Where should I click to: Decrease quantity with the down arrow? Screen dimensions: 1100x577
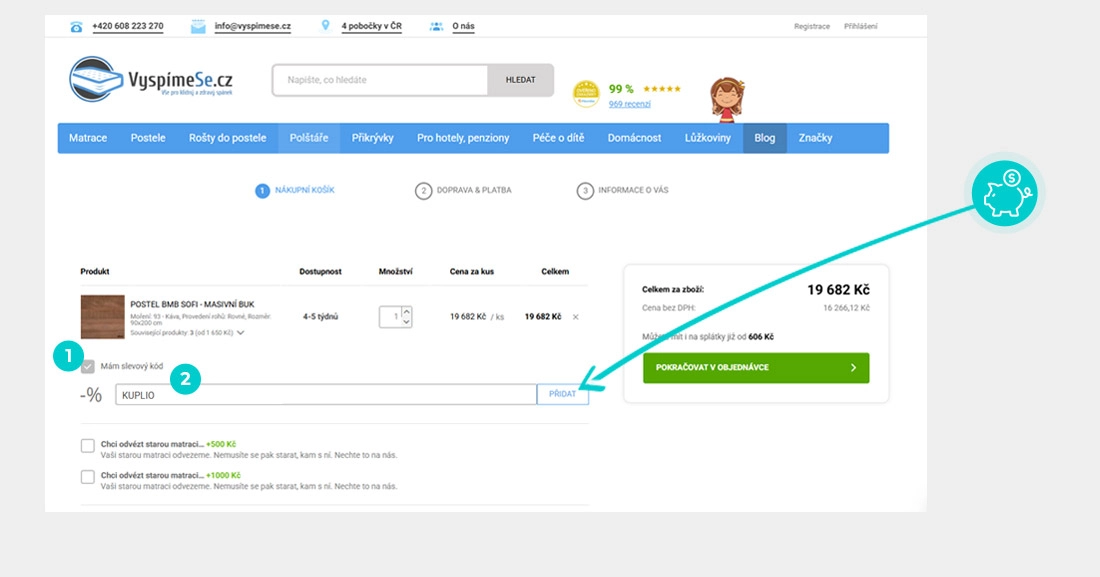tap(405, 322)
